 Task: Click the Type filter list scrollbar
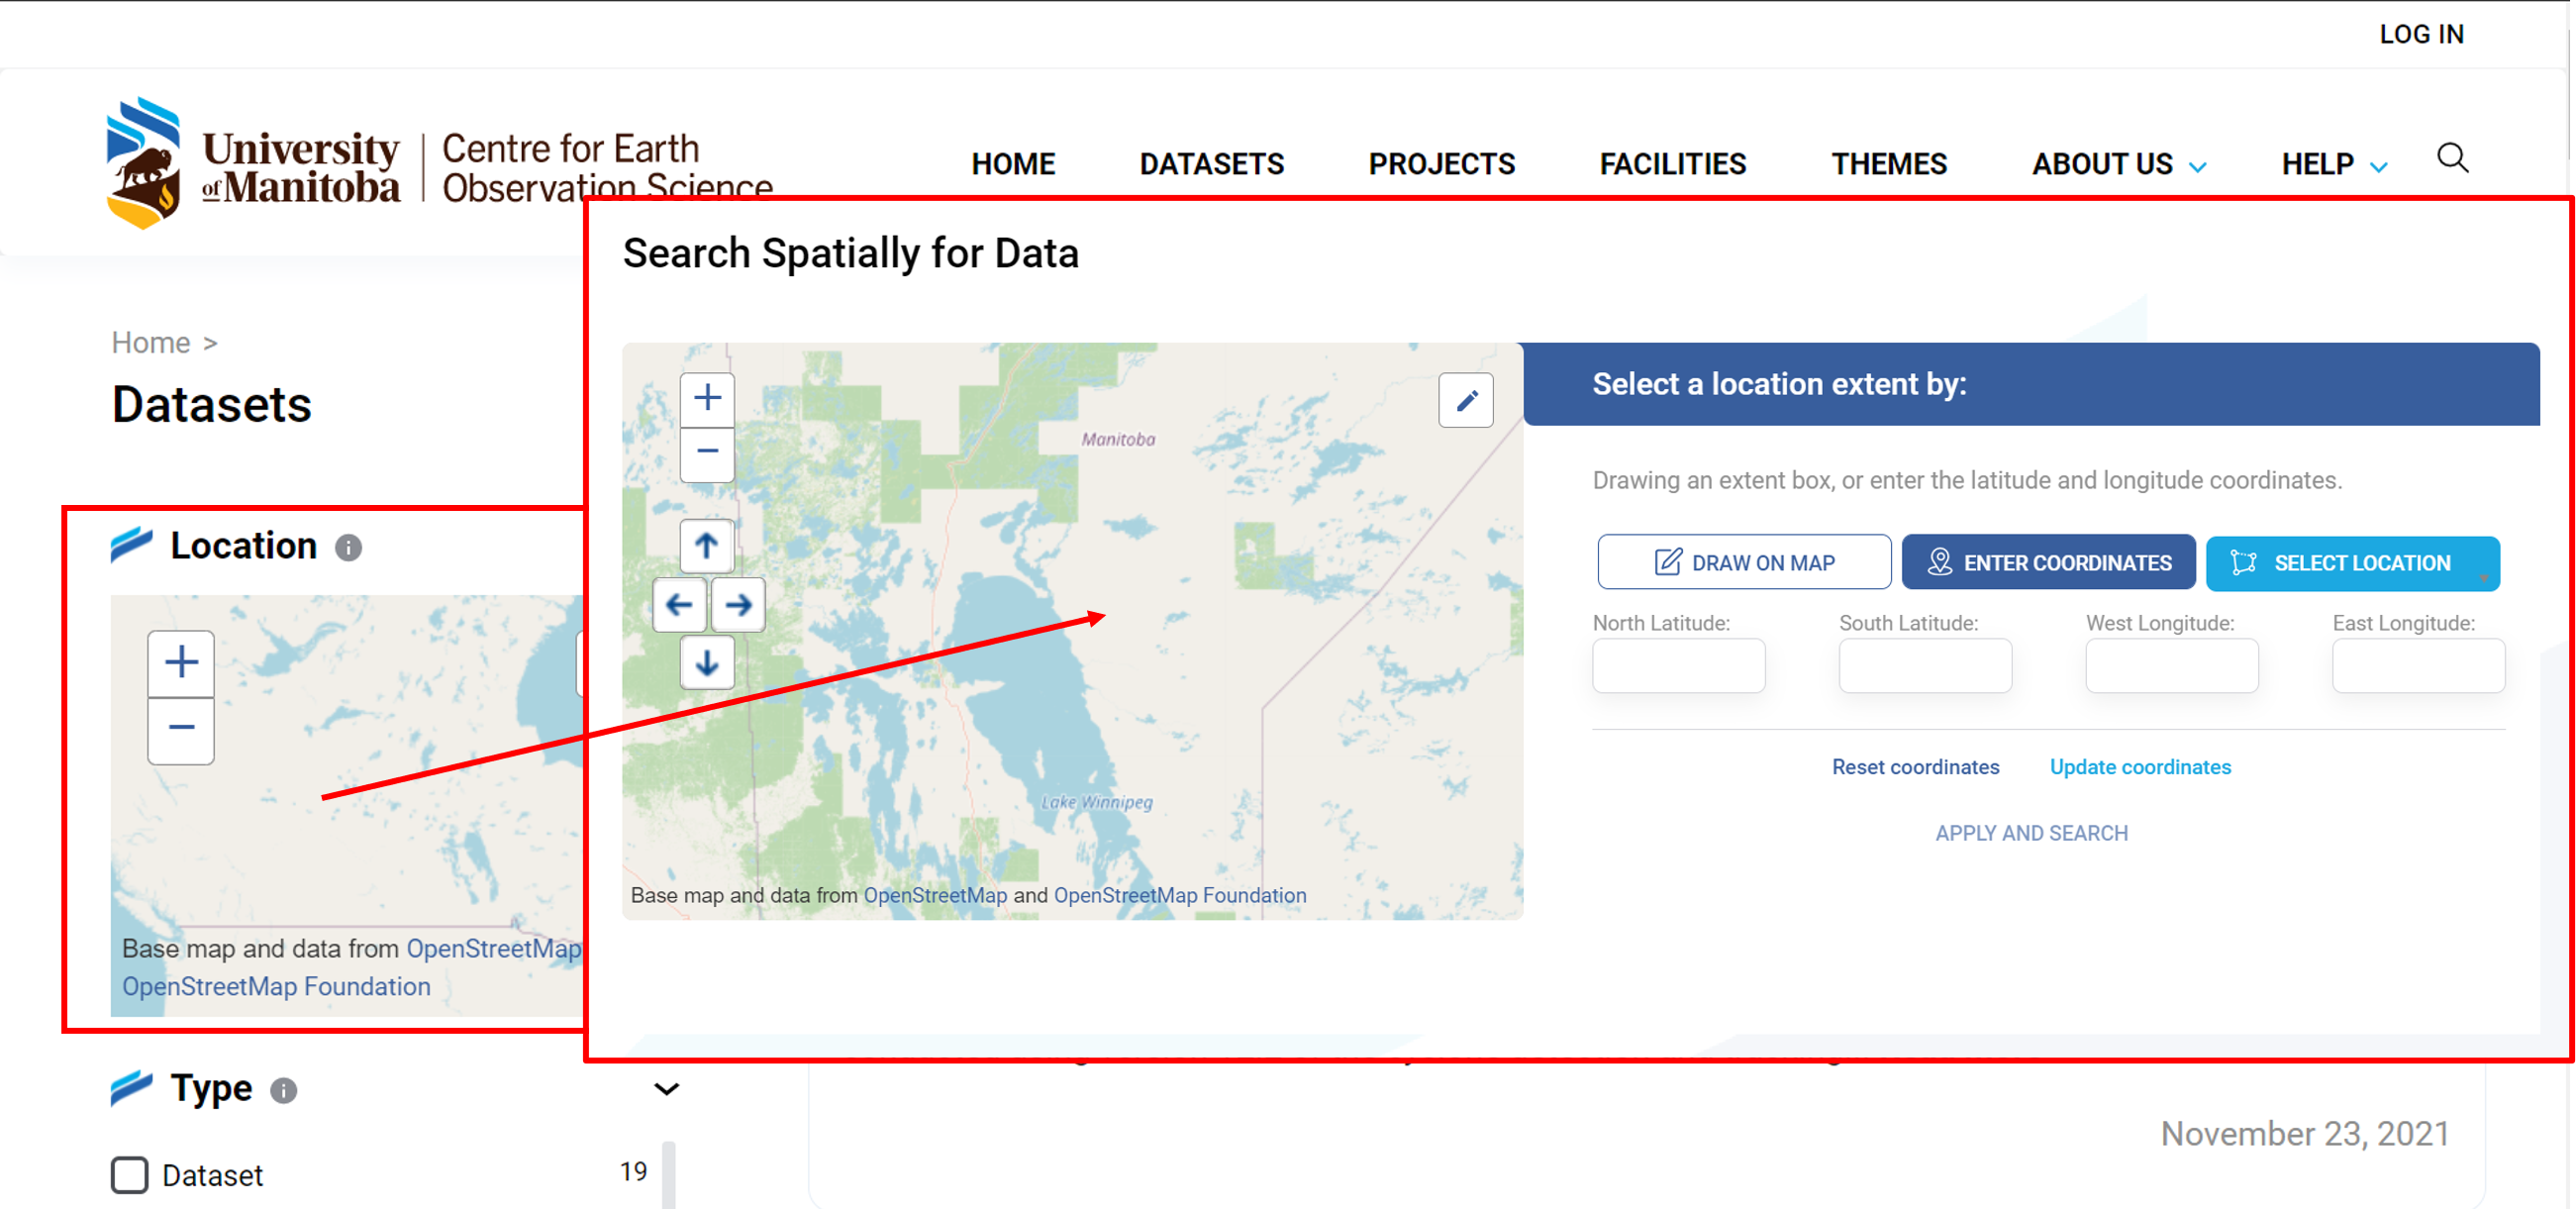(x=668, y=1175)
